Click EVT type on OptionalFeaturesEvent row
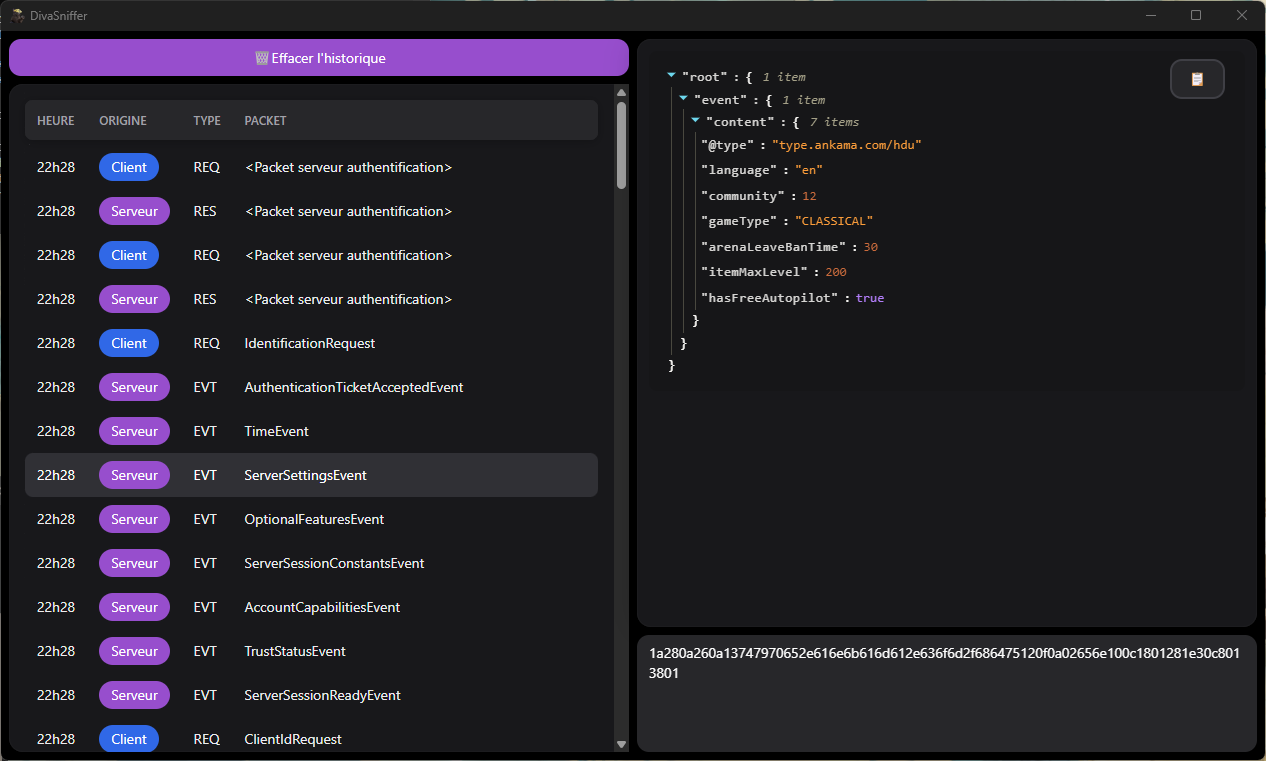Viewport: 1266px width, 761px height. click(205, 519)
